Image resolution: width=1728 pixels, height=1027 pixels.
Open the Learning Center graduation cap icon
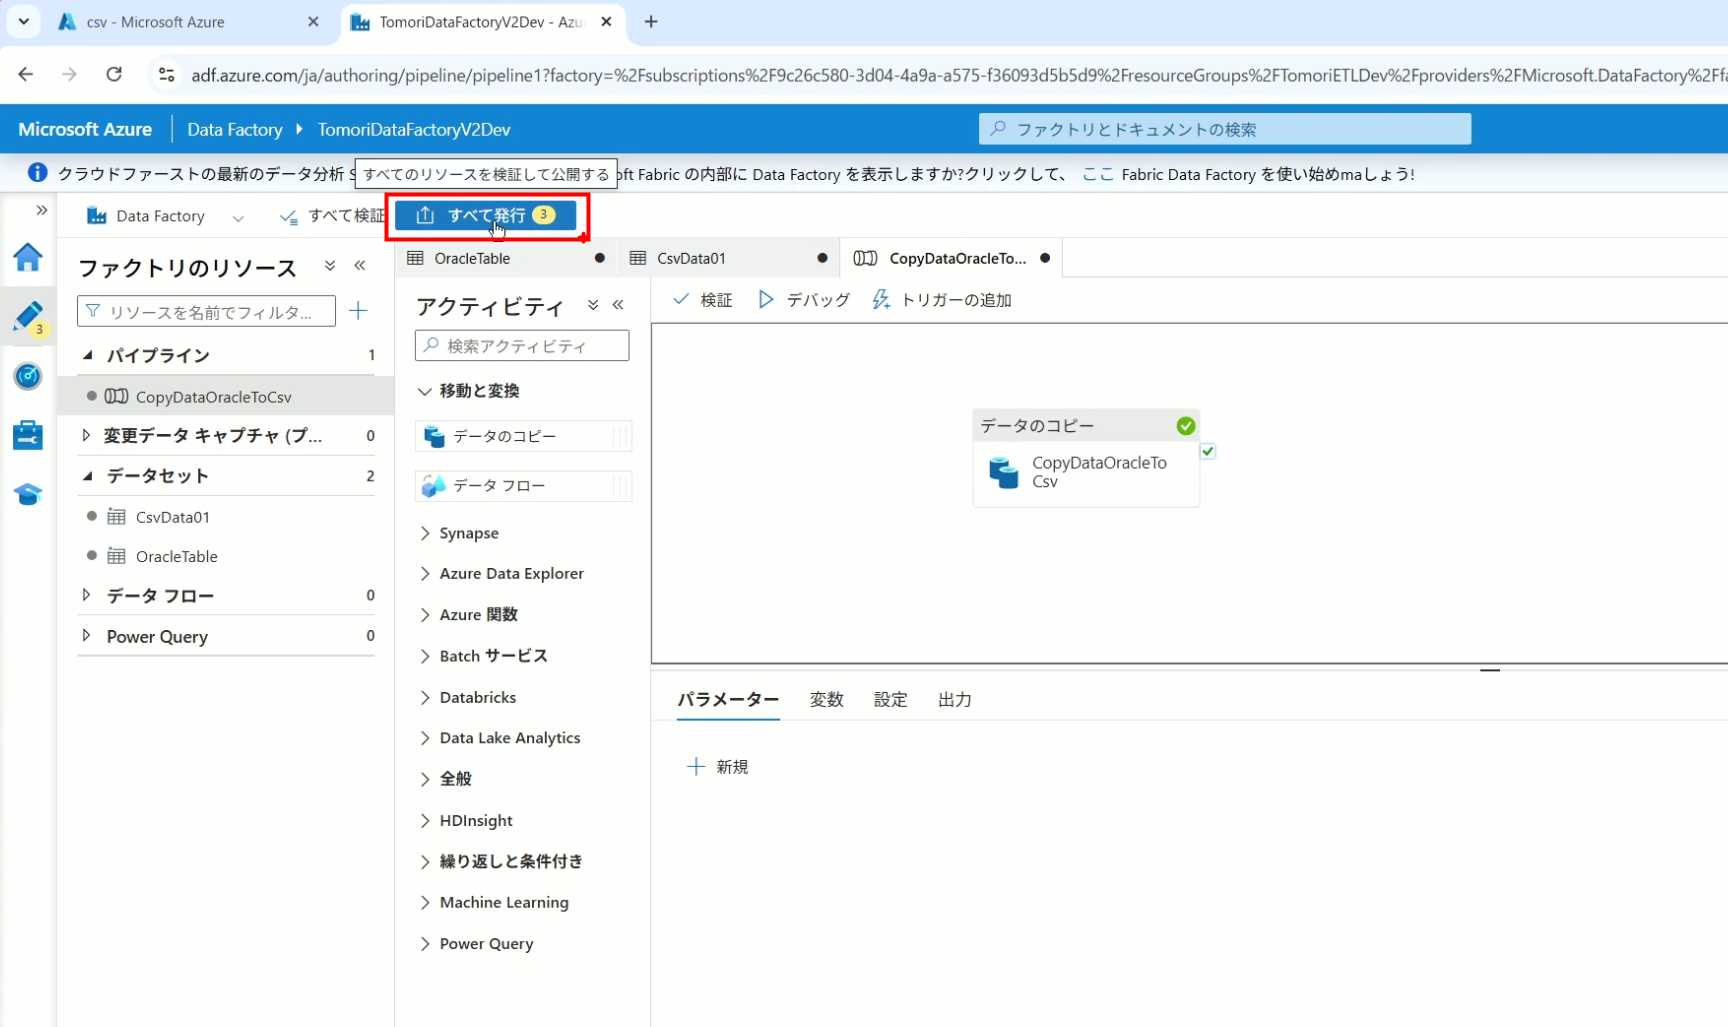point(28,494)
